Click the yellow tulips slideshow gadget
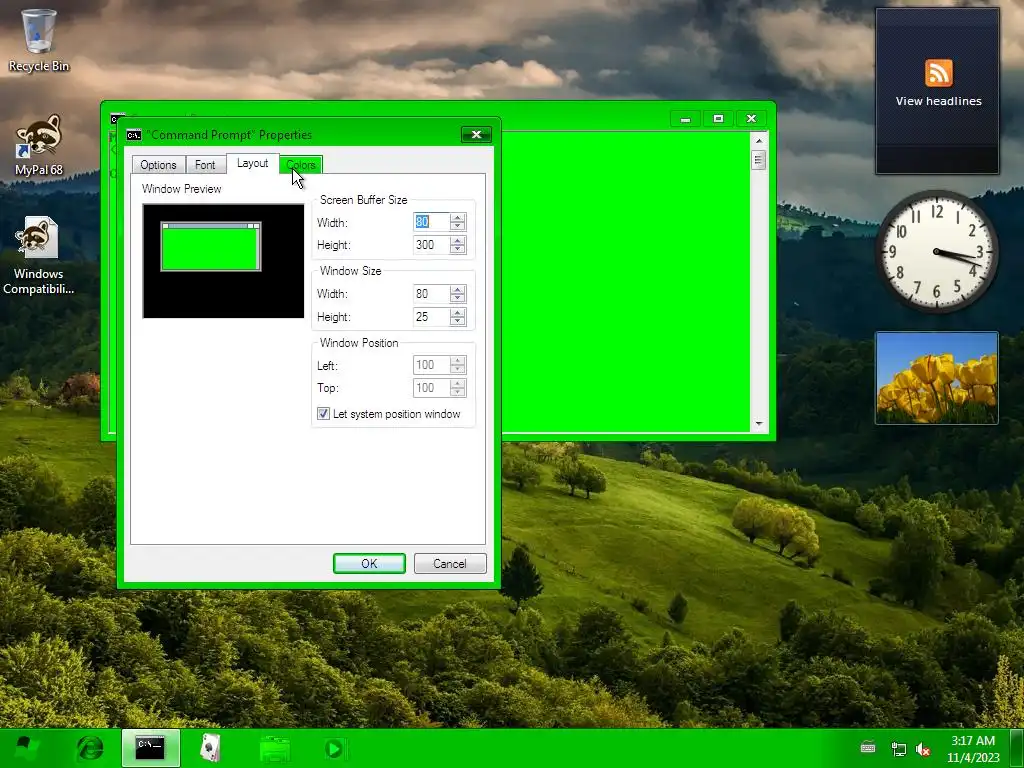The height and width of the screenshot is (768, 1024). [x=936, y=378]
